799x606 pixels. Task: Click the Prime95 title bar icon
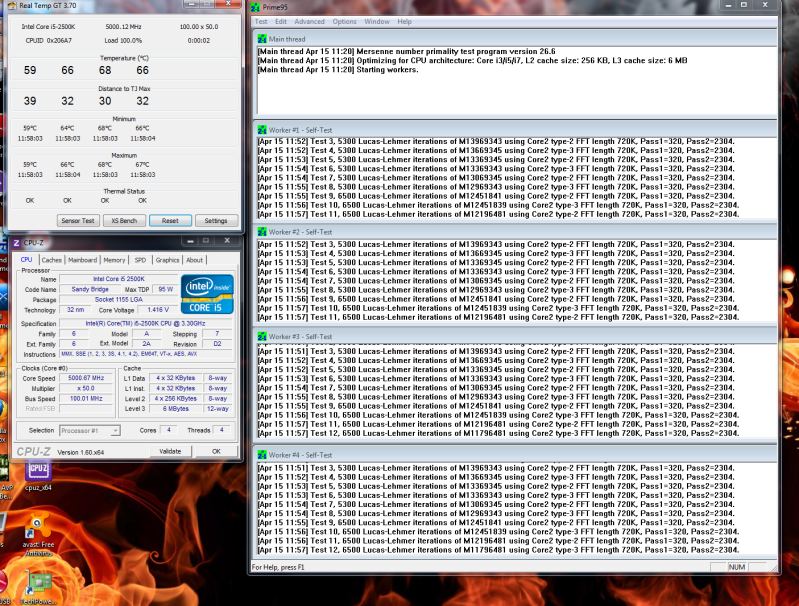255,7
